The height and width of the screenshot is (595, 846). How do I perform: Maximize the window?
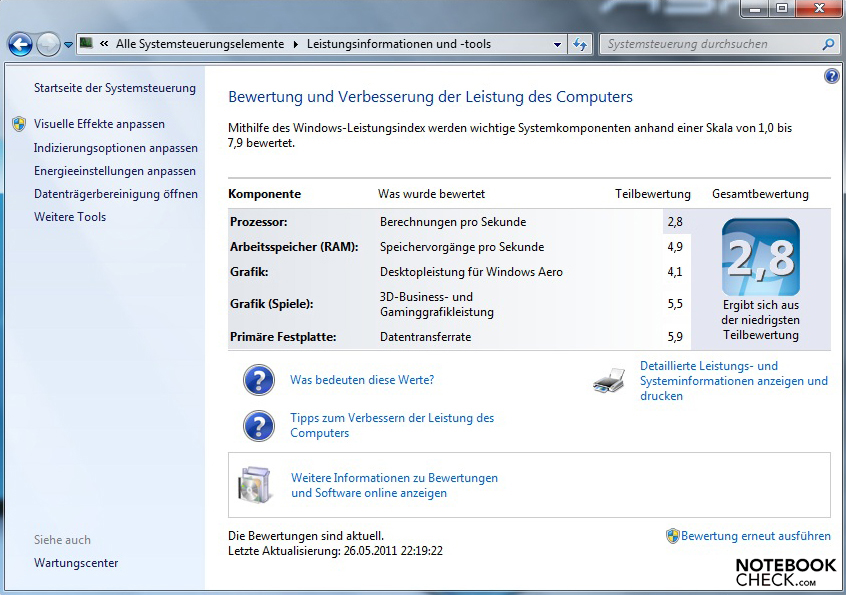tap(782, 9)
